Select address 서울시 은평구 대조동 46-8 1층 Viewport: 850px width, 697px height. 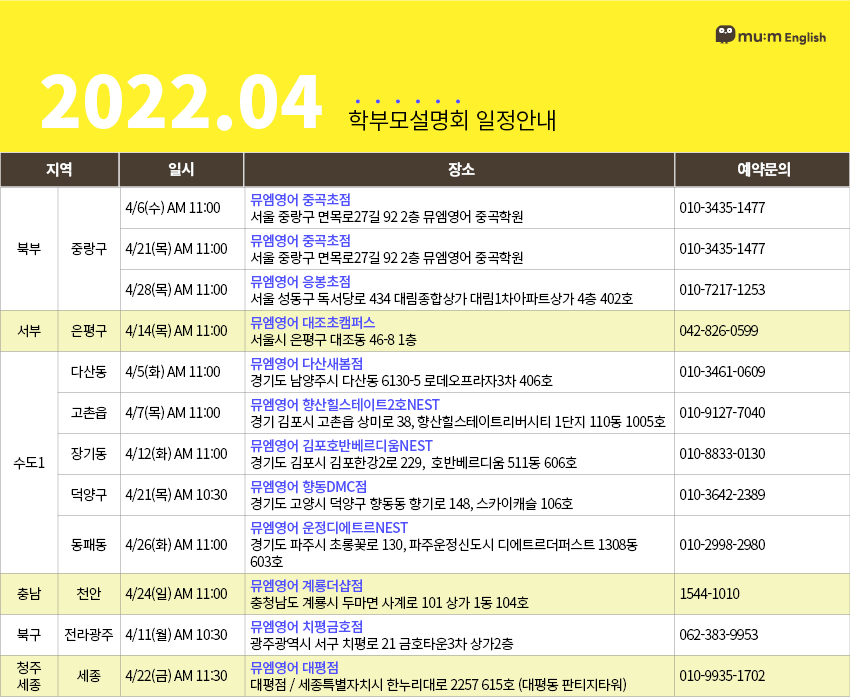(x=333, y=340)
